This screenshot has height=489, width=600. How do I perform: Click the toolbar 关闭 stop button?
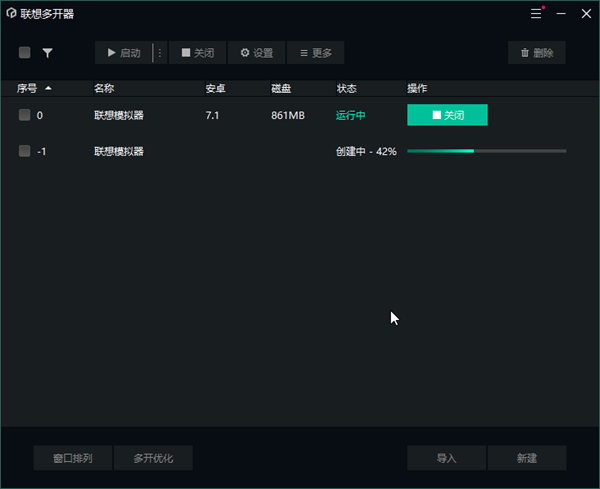point(197,53)
